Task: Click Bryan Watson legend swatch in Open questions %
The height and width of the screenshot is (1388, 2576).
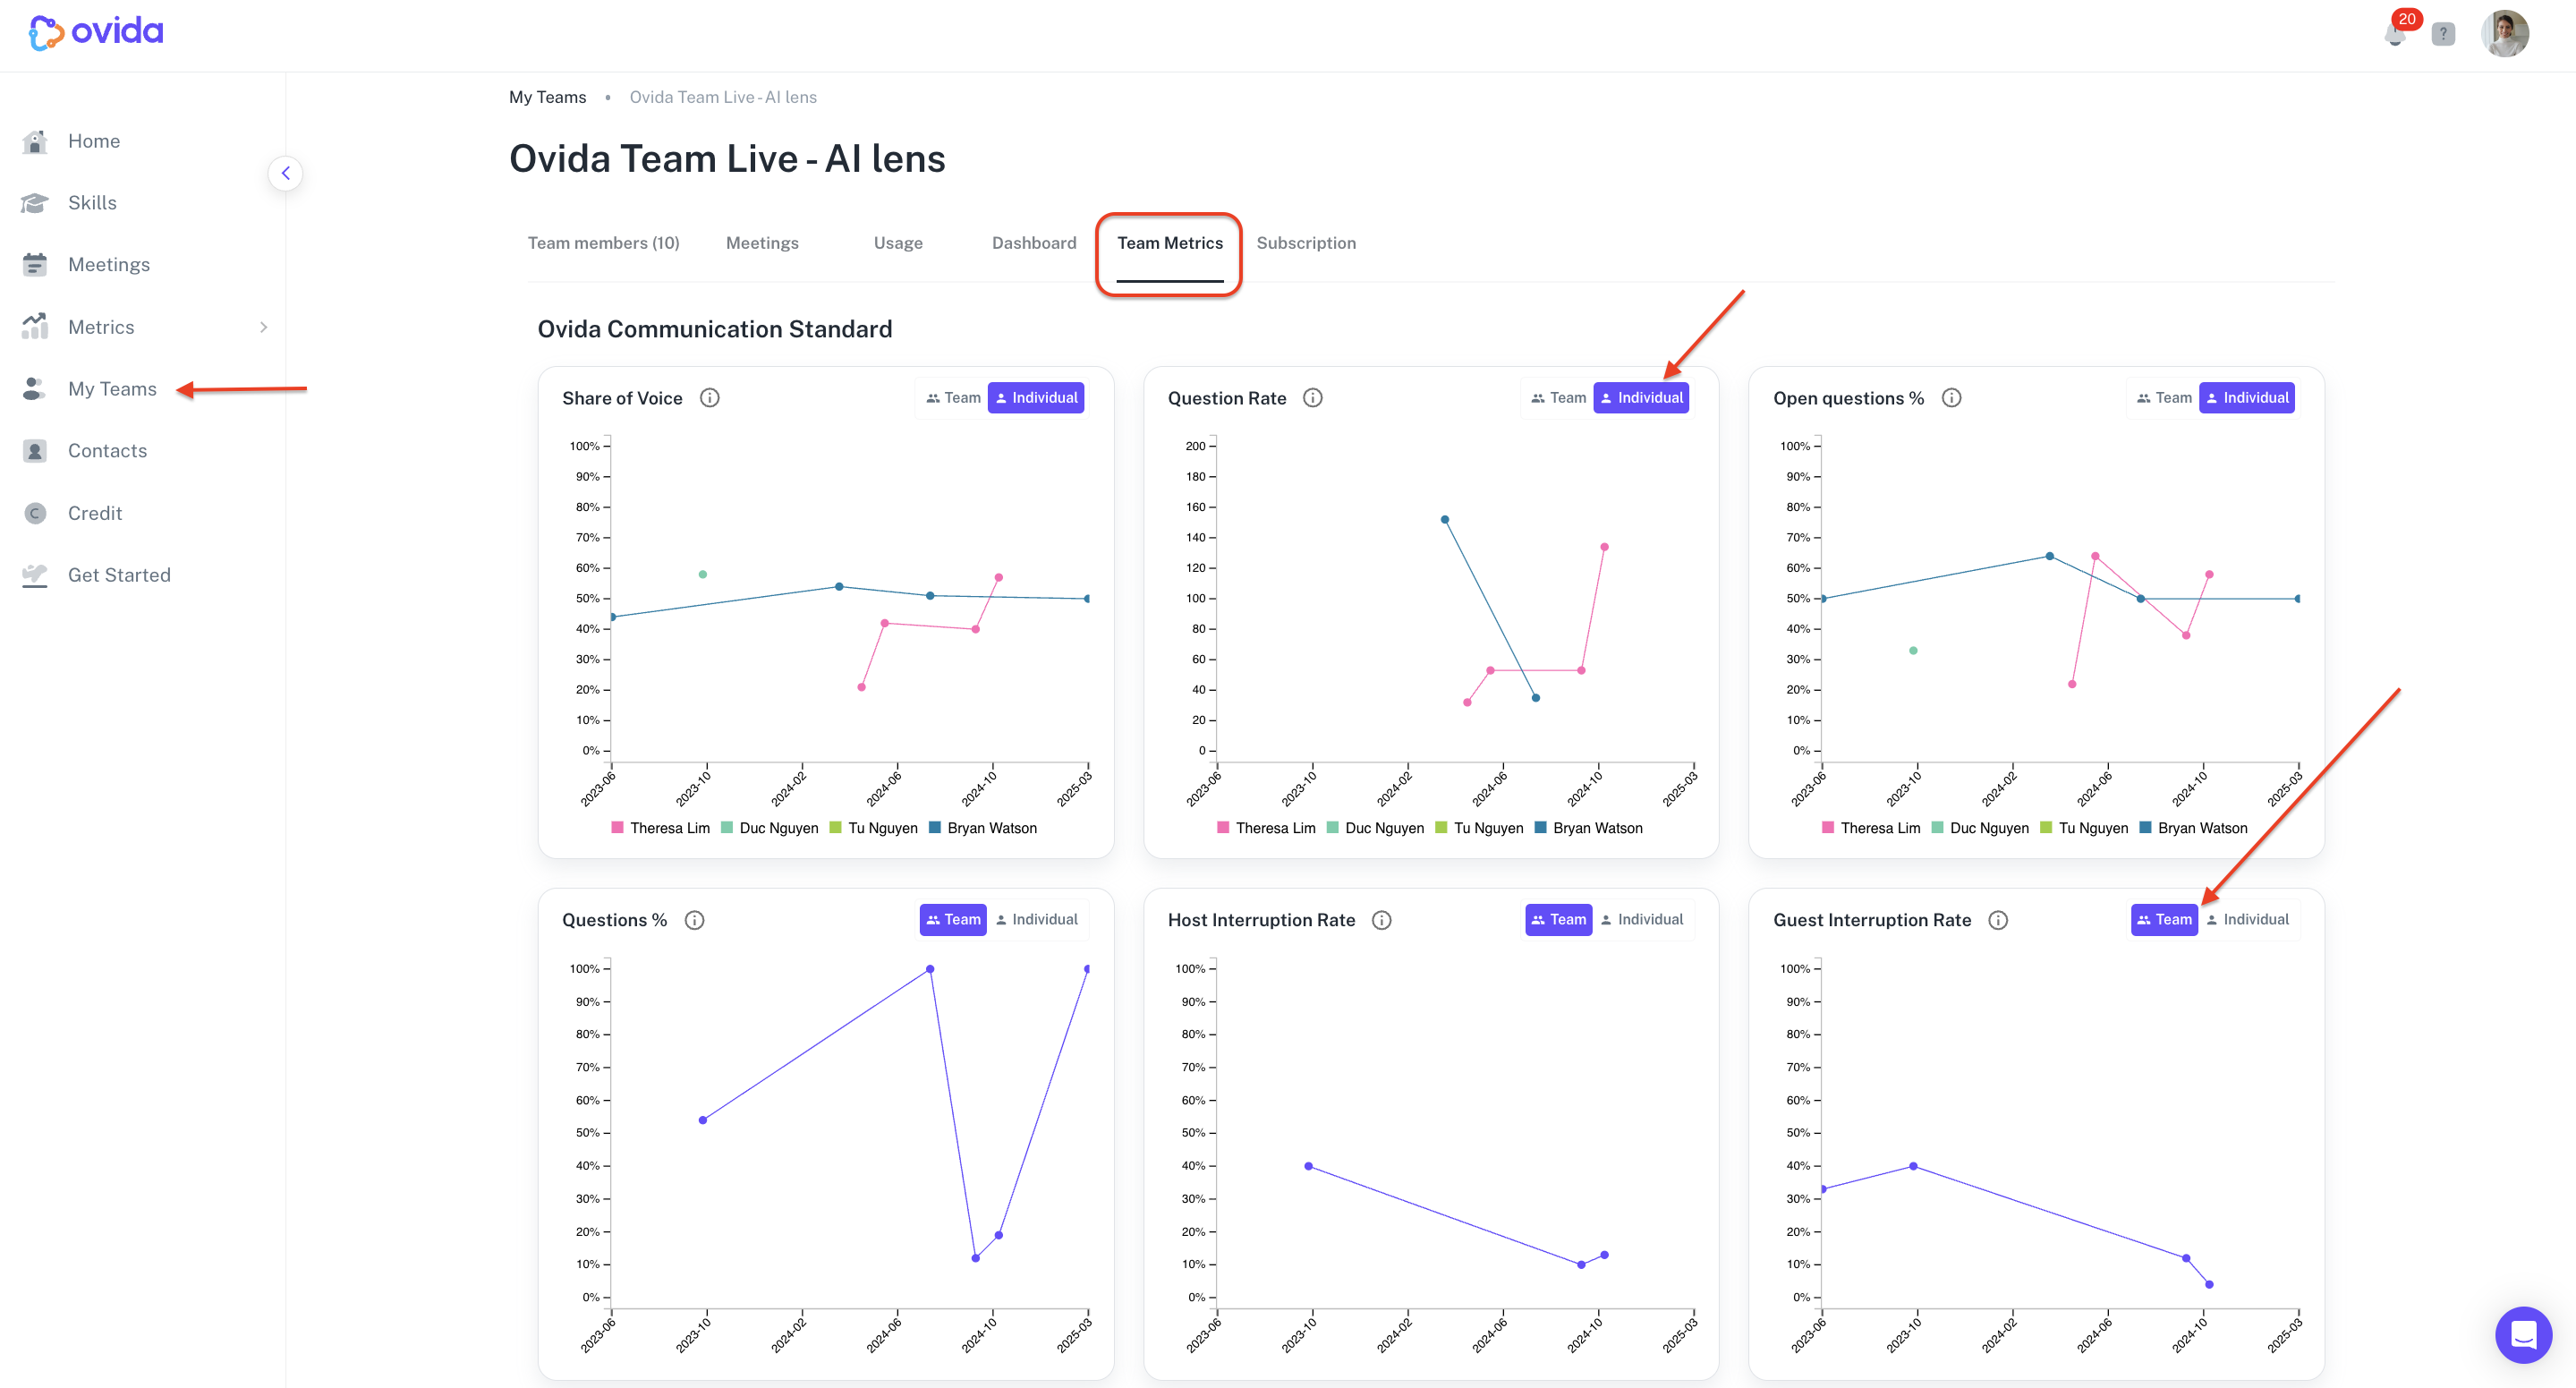Action: click(x=2145, y=828)
